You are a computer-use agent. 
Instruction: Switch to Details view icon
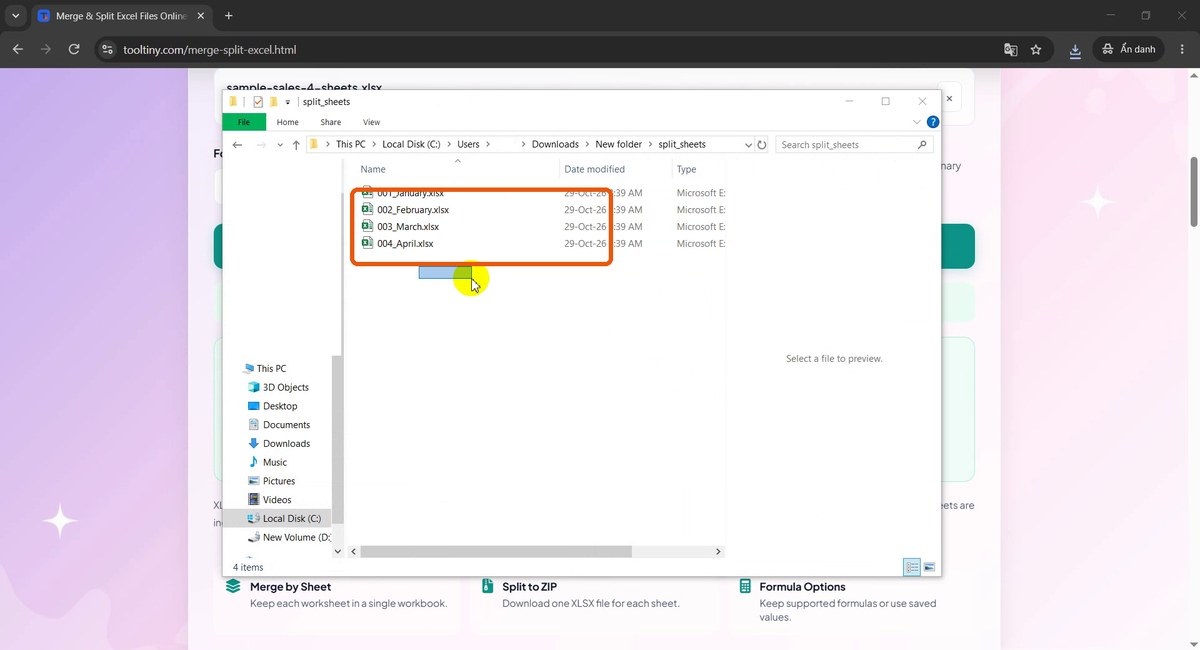[912, 567]
